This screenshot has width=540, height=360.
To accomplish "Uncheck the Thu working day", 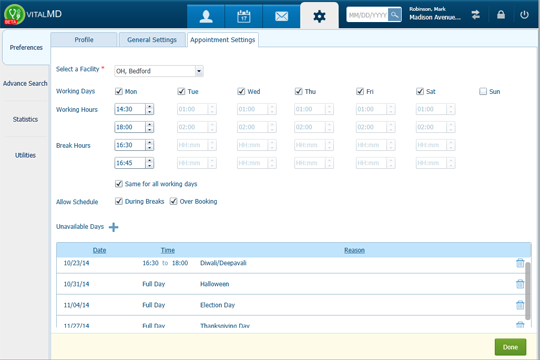I will (299, 91).
